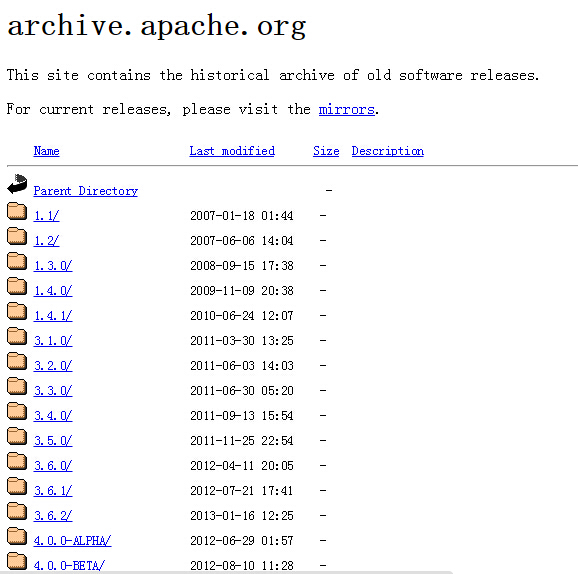Click the sentence about historical archive releases
The width and height of the screenshot is (578, 574).
pyautogui.click(x=273, y=75)
